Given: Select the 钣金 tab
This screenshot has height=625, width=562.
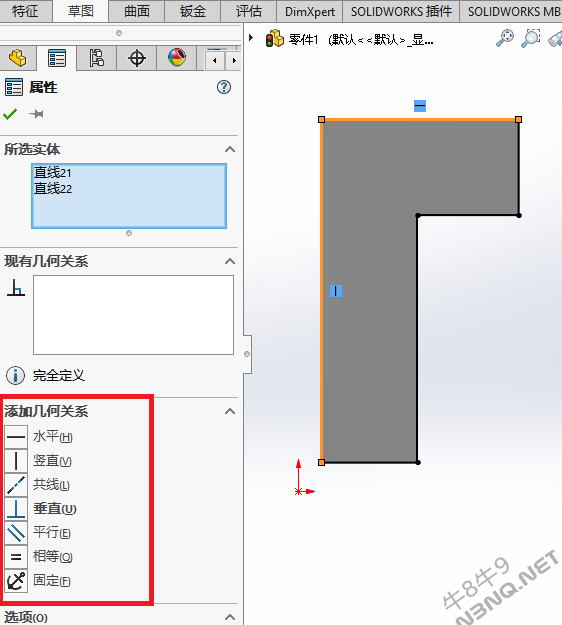Looking at the screenshot, I should pos(193,11).
